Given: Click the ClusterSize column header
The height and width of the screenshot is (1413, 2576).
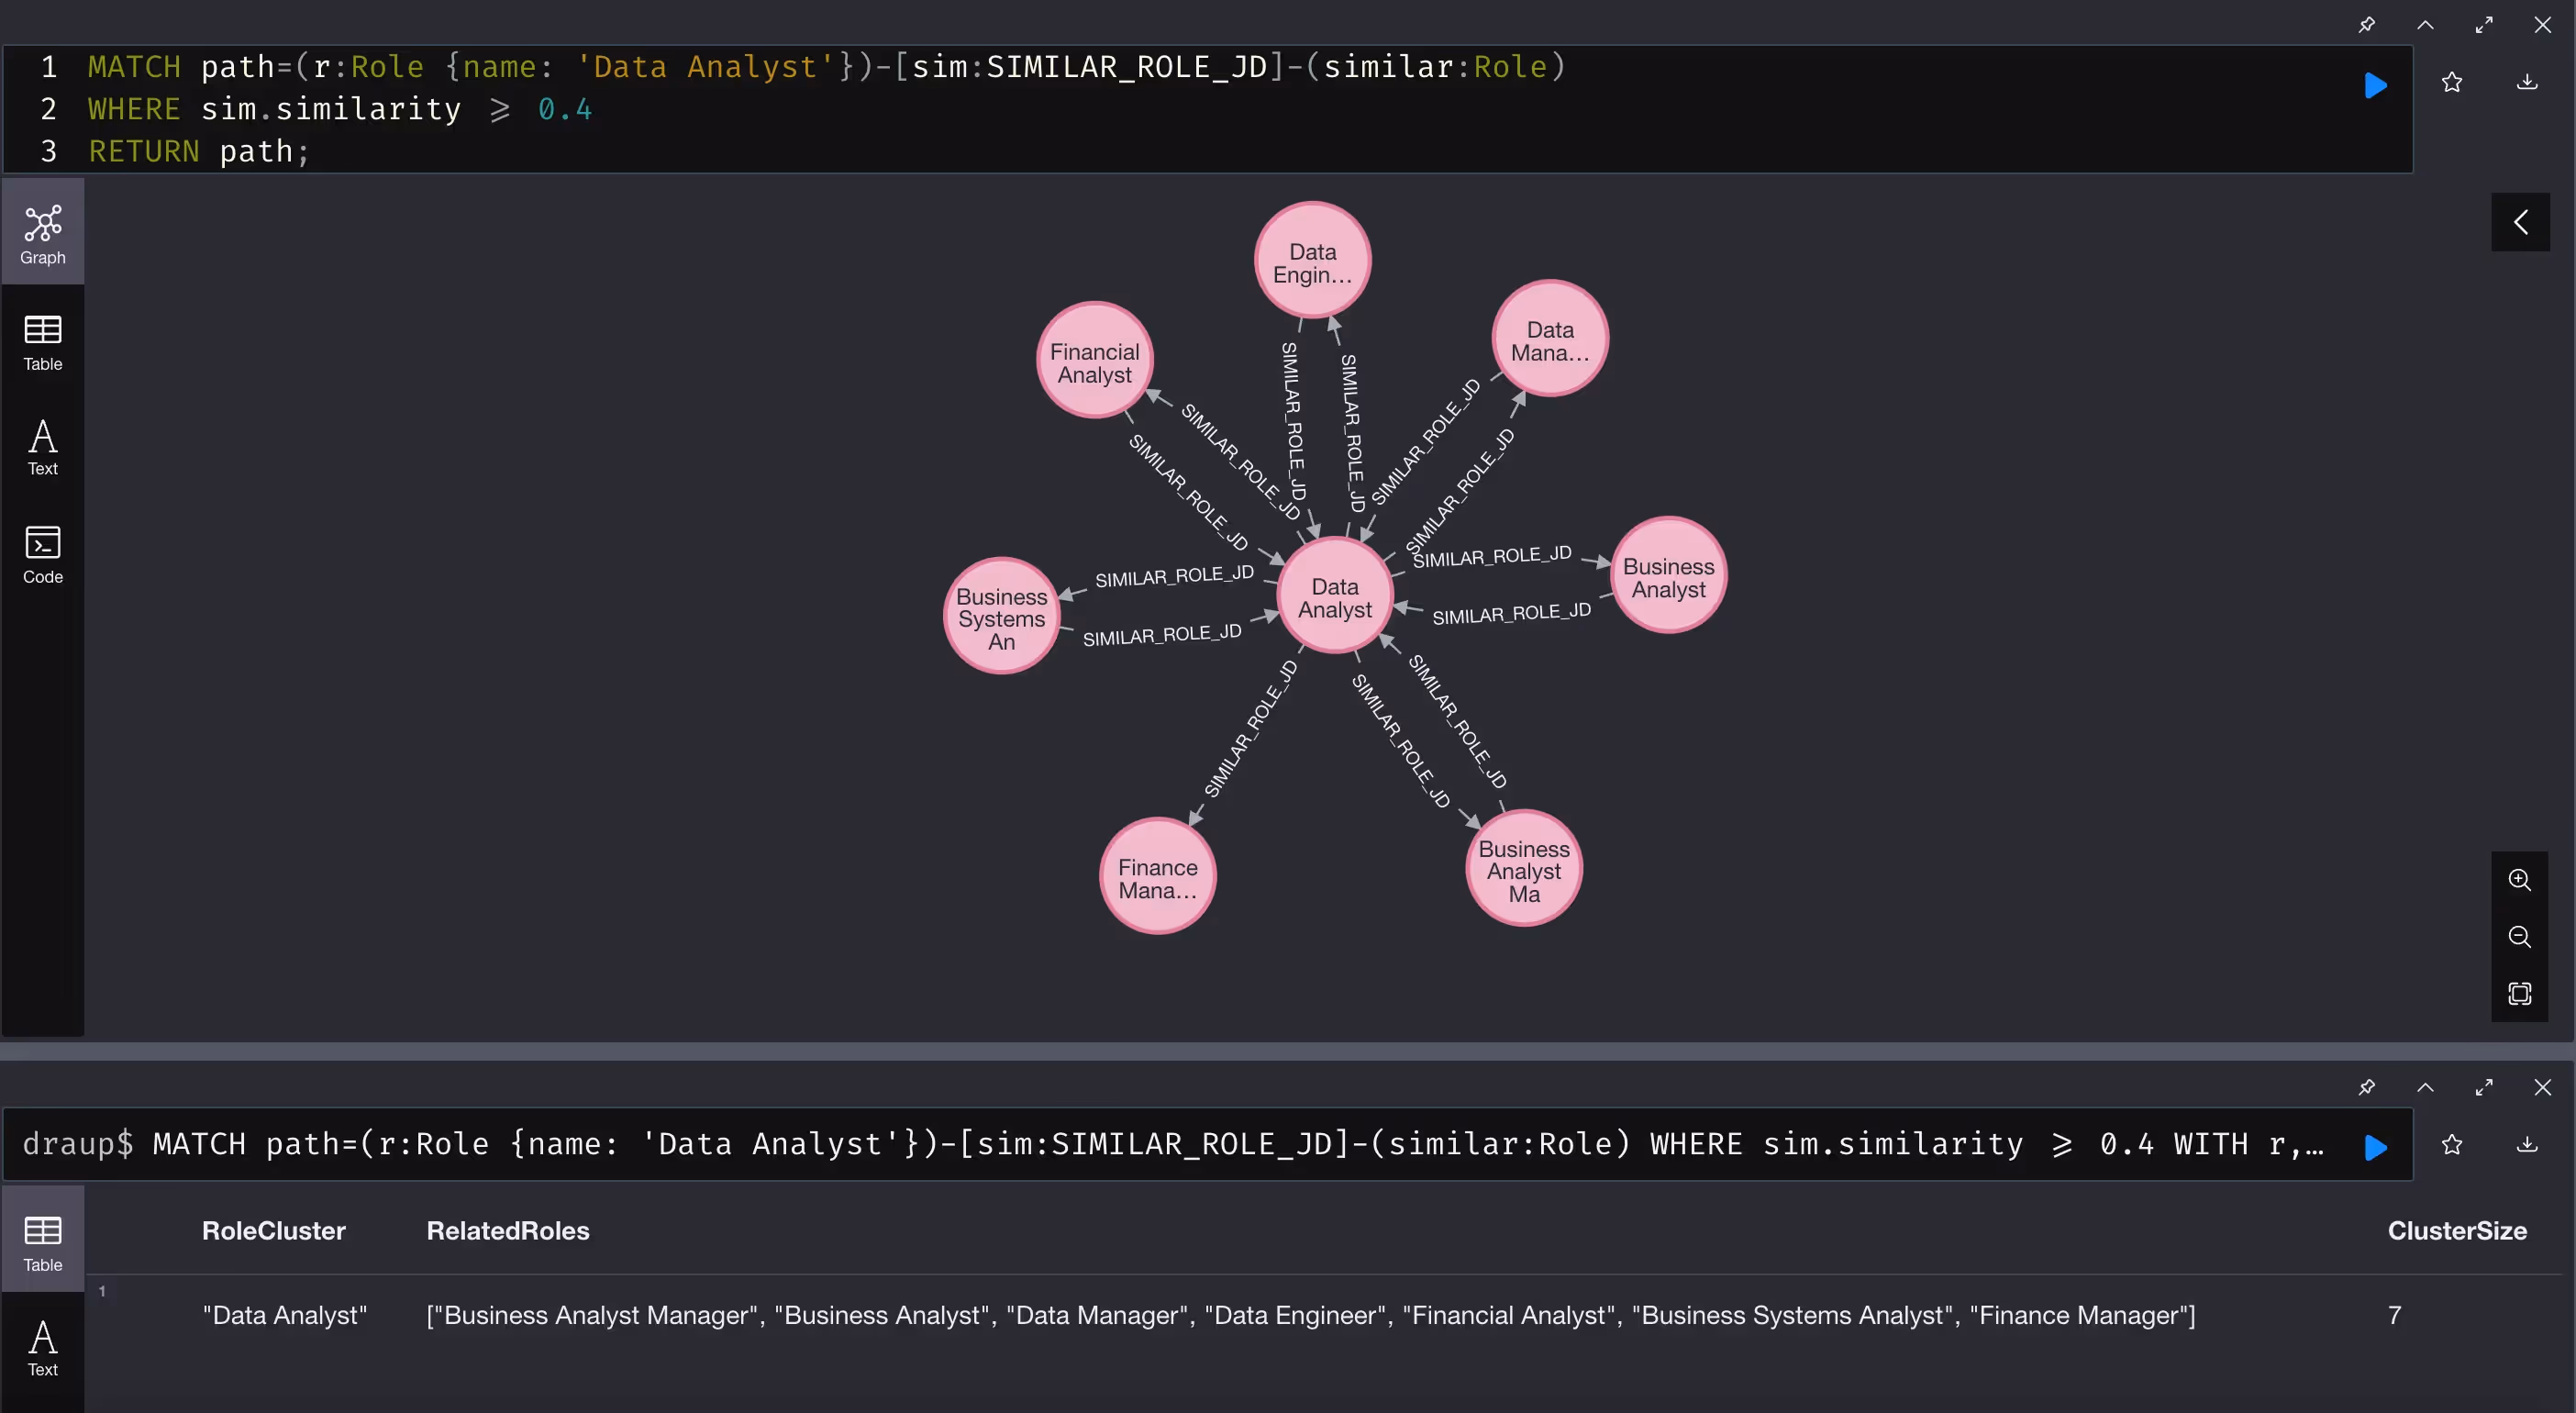Looking at the screenshot, I should point(2457,1231).
